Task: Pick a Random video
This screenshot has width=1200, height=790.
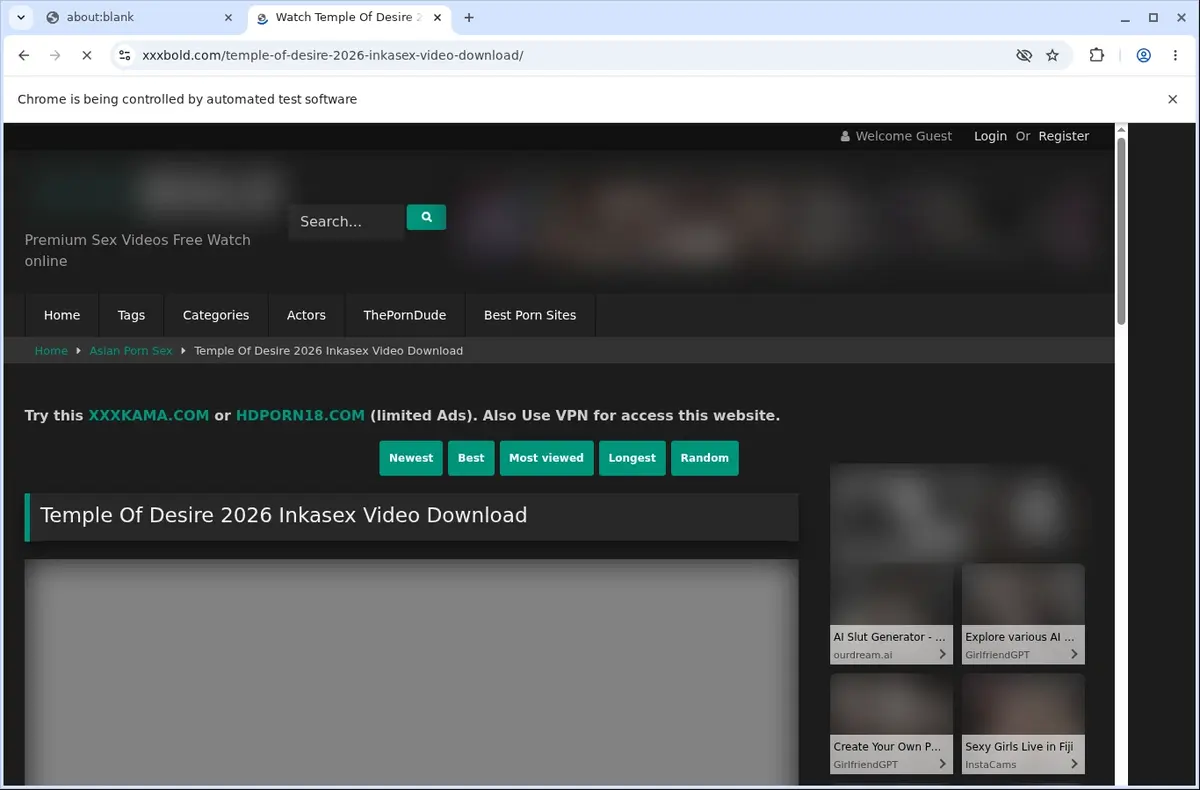Action: tap(705, 458)
